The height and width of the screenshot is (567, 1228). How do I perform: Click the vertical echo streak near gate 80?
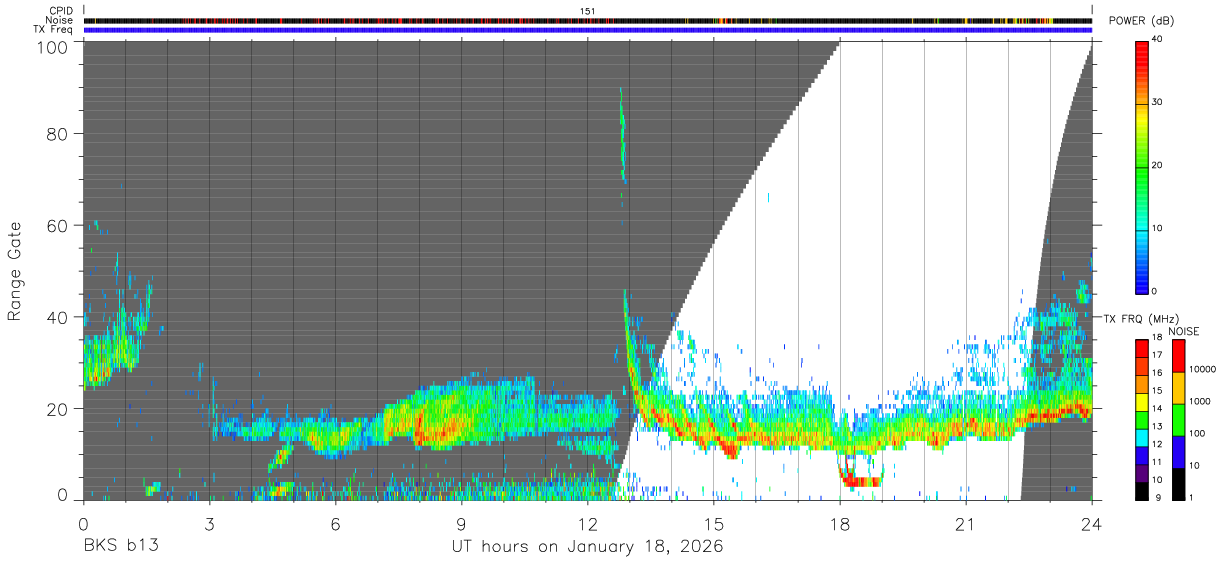(x=622, y=135)
